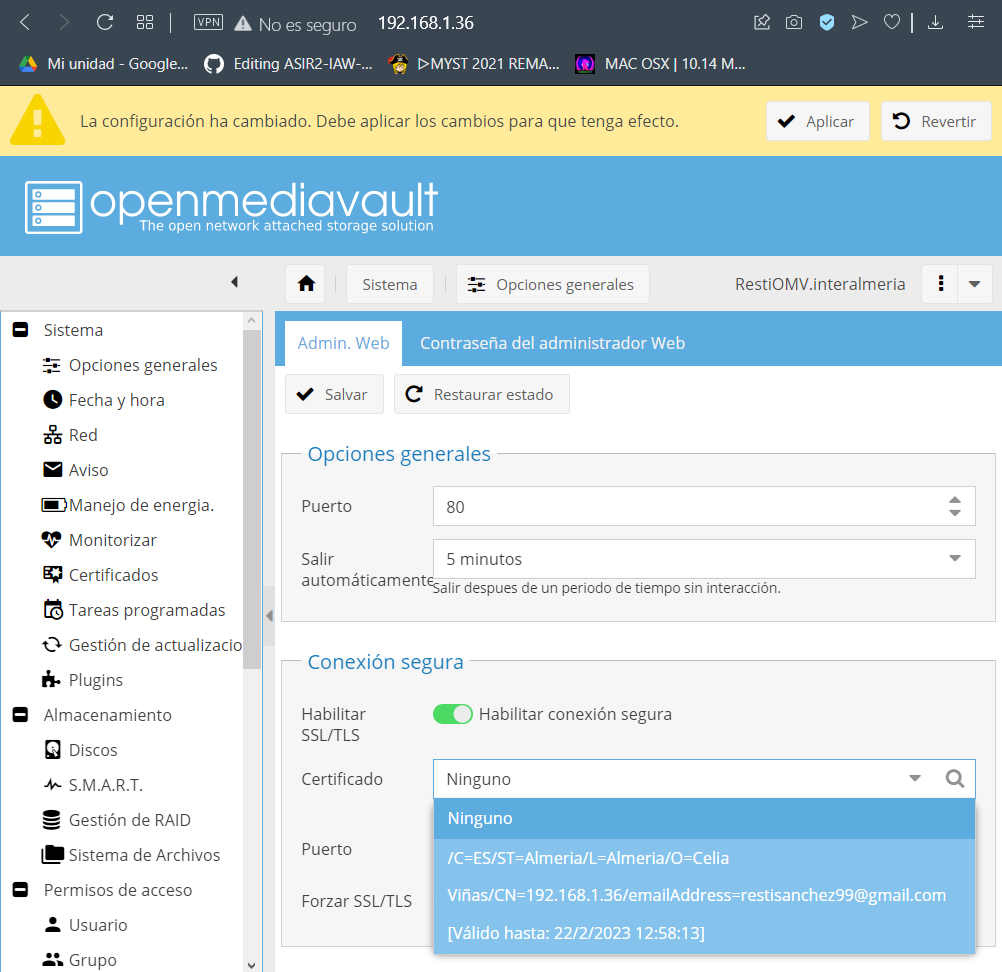Collapse the left navigation panel arrow
This screenshot has height=972, width=1002.
tap(235, 282)
